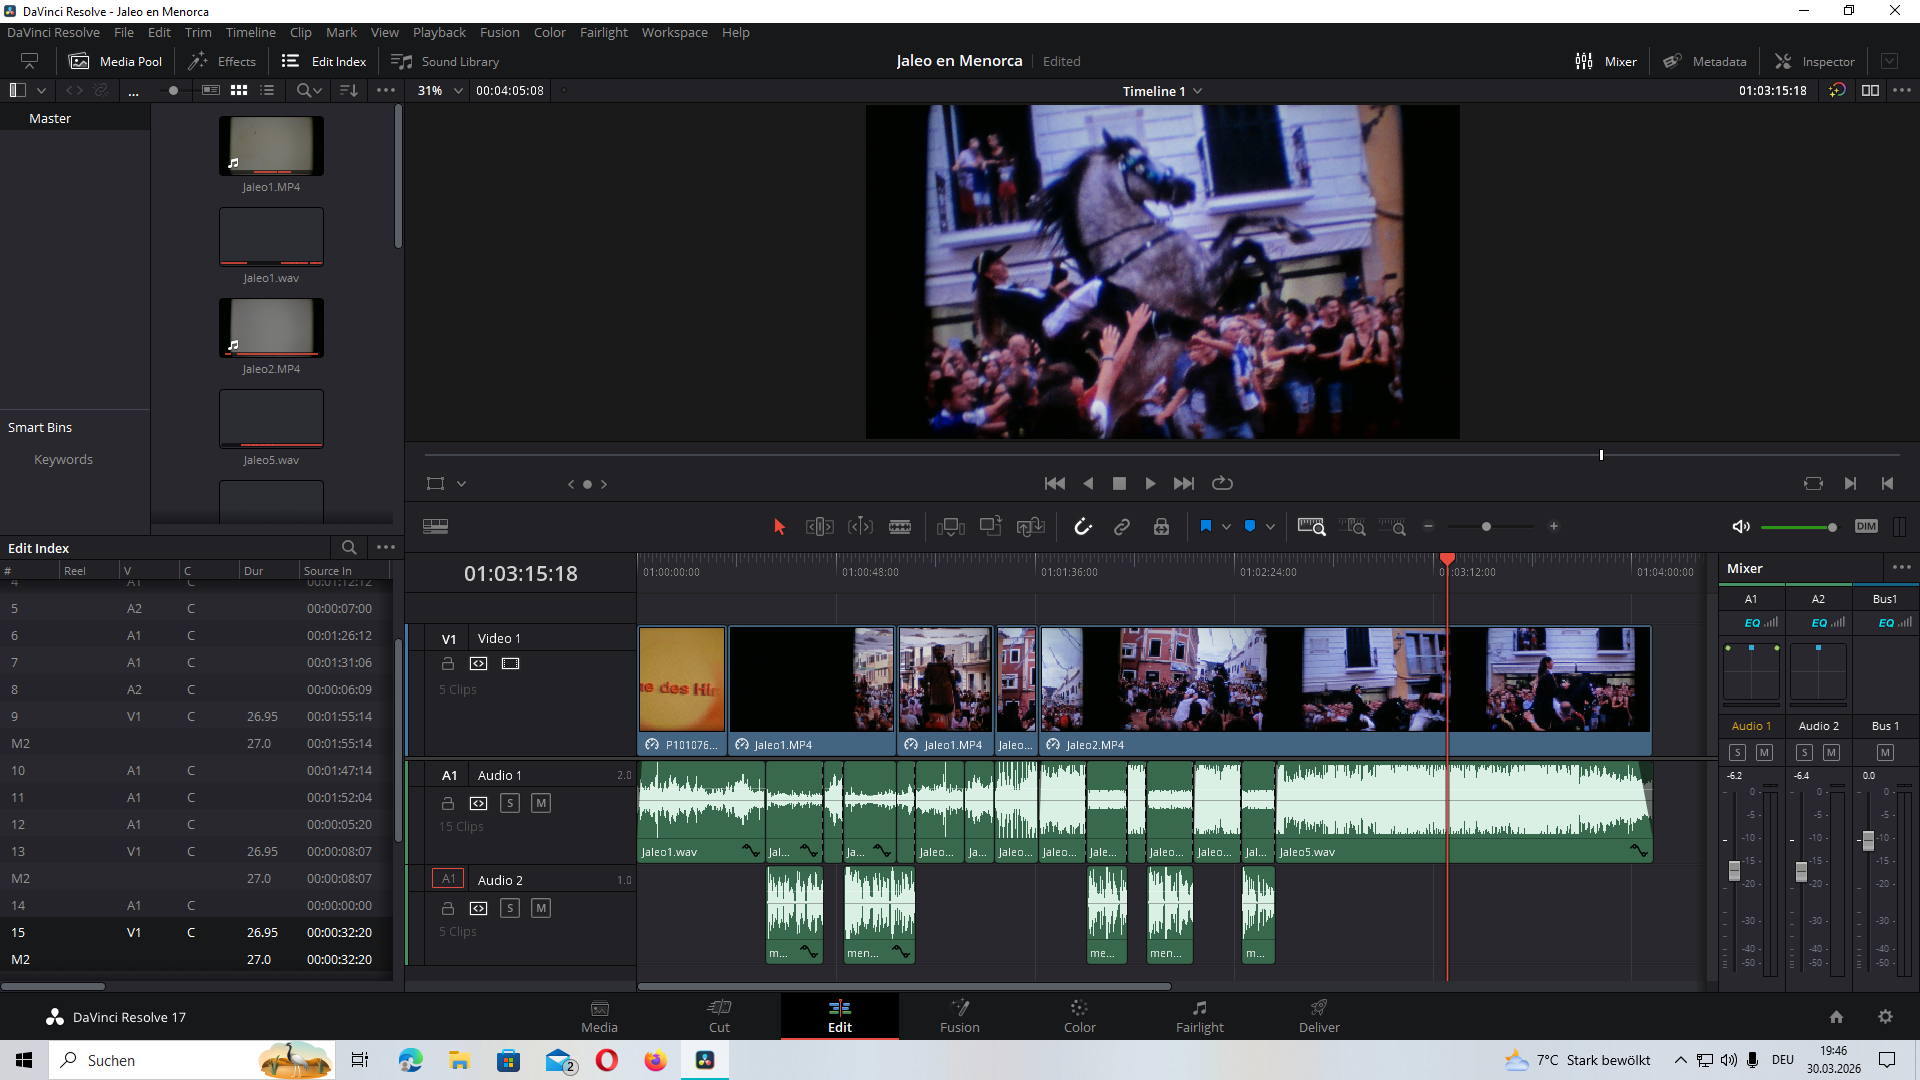Select the Blade edit mode tool
Image resolution: width=1920 pixels, height=1080 pixels.
pyautogui.click(x=899, y=527)
